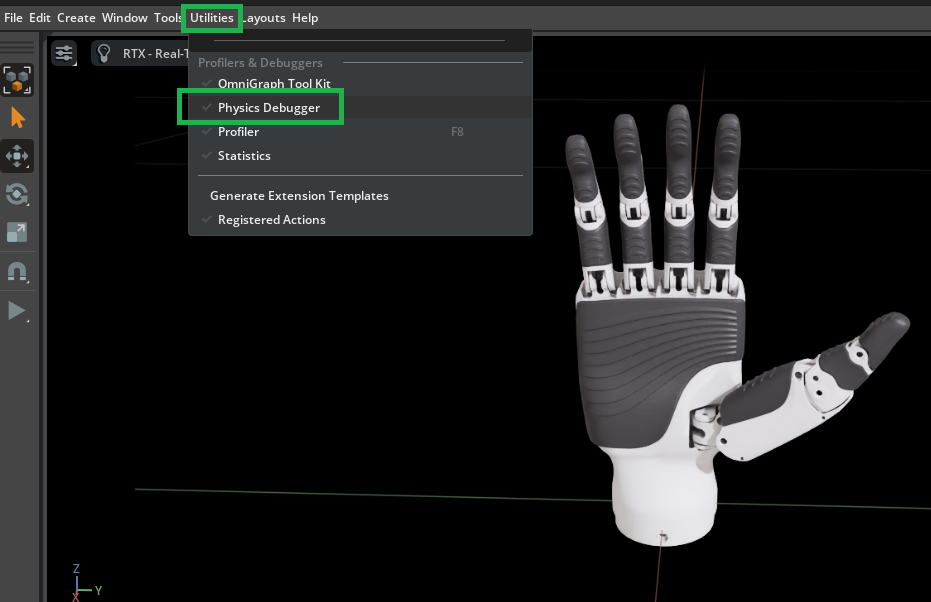Screen dimensions: 931x602
Task: Open Generate Extension Templates
Action: 299,195
